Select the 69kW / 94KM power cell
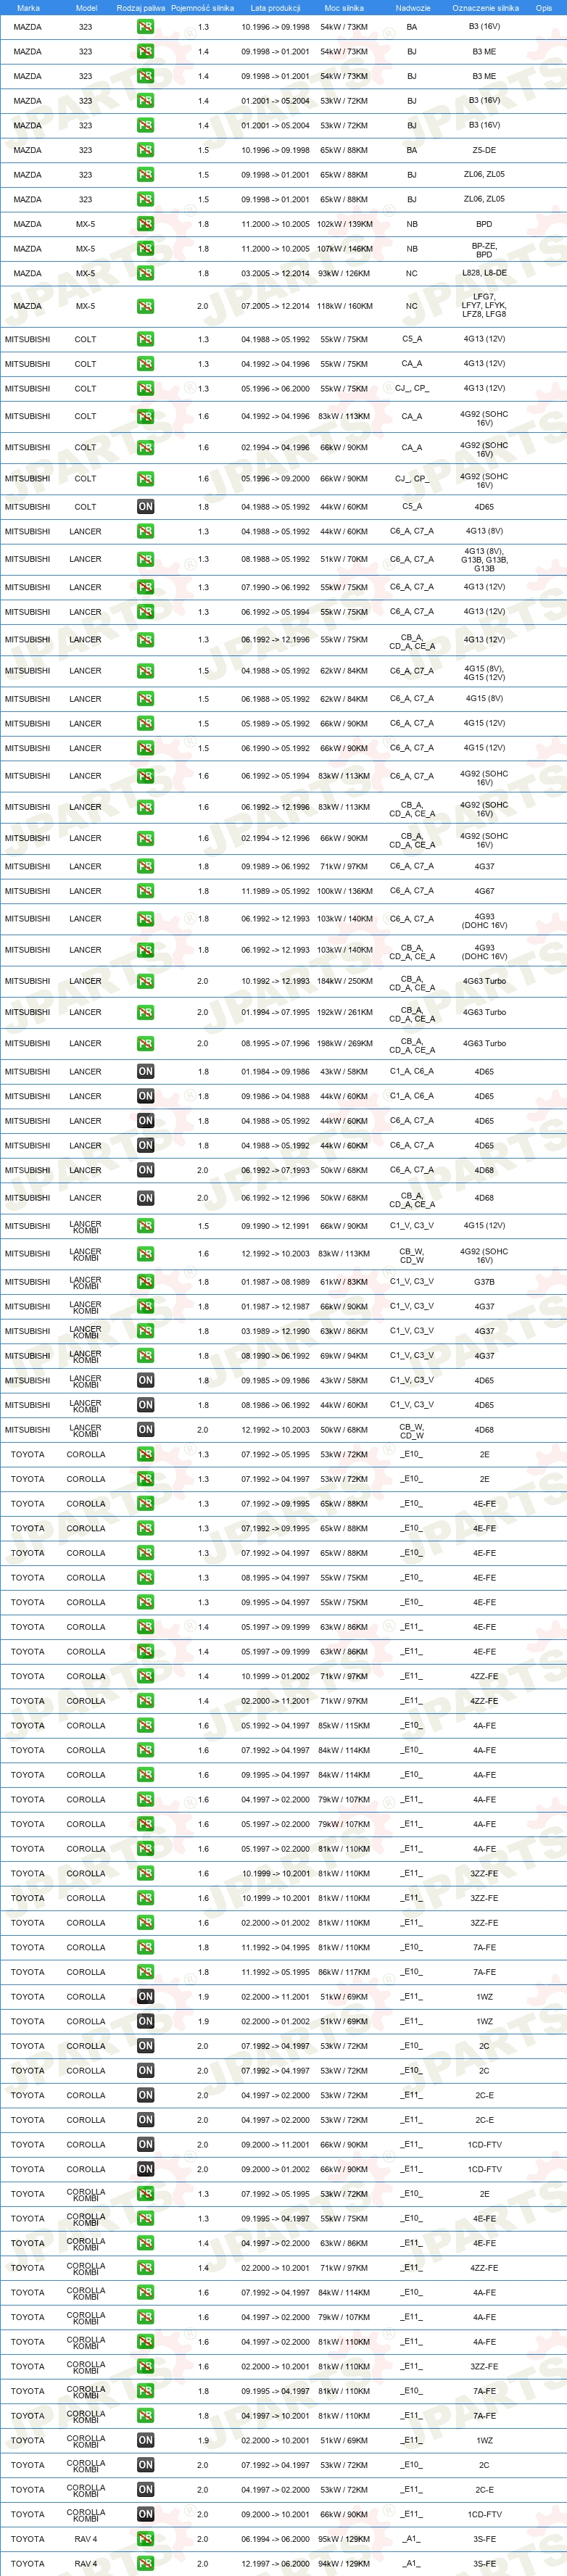The image size is (567, 2576). click(x=344, y=1356)
